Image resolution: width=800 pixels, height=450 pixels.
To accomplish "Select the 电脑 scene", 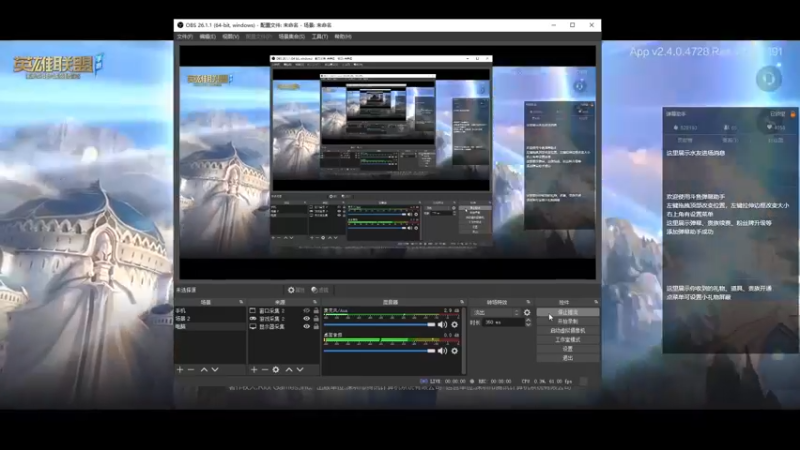I will 210,327.
